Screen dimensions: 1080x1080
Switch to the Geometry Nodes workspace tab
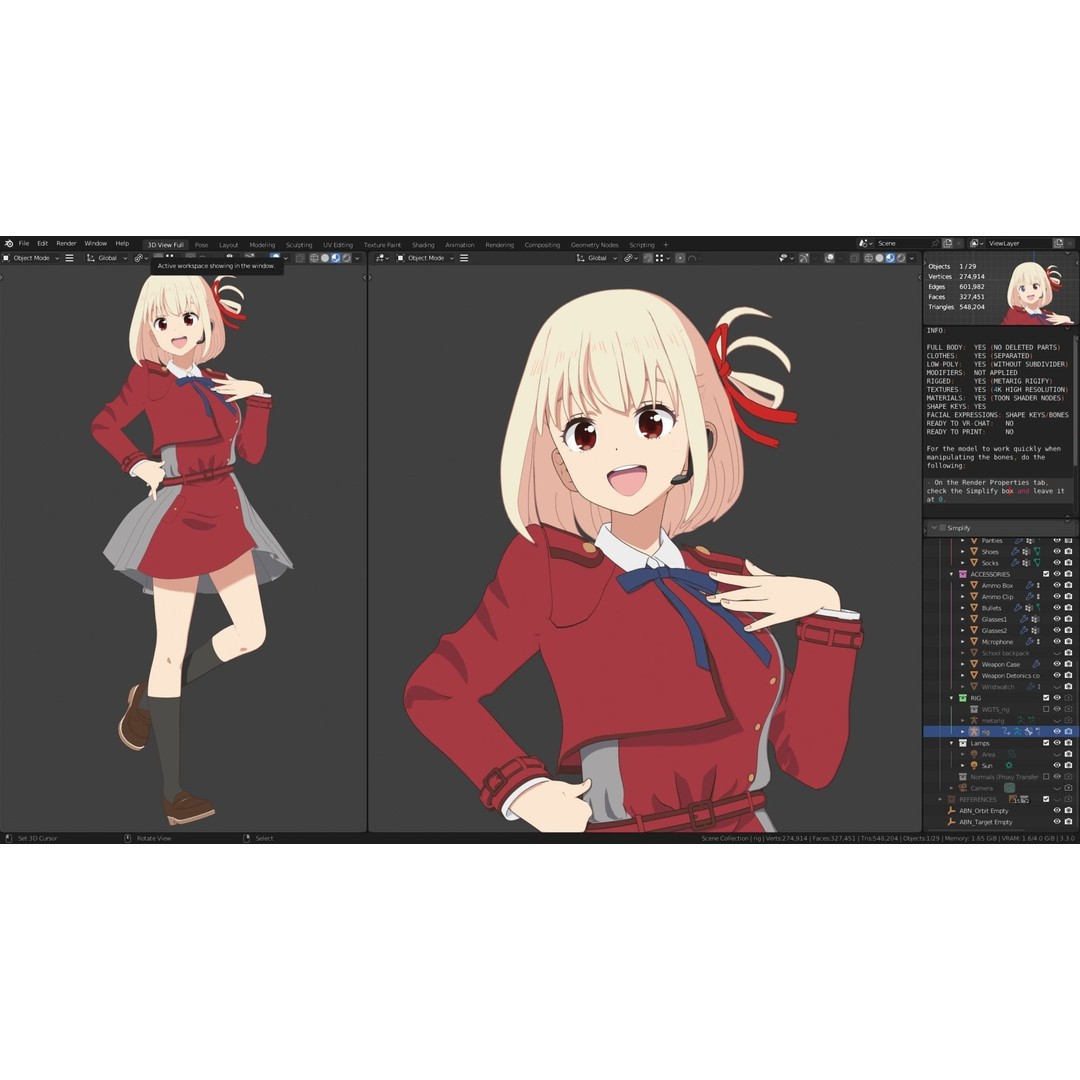point(594,245)
